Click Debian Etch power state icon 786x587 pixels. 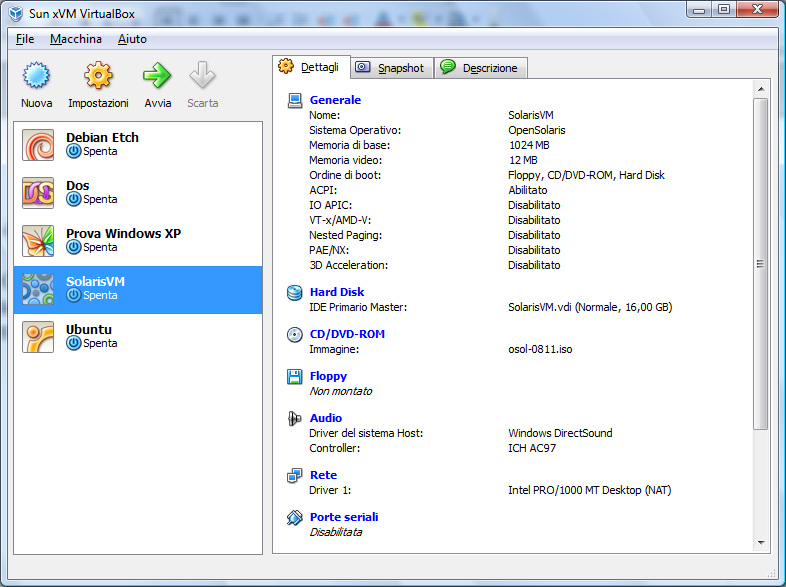pos(74,151)
